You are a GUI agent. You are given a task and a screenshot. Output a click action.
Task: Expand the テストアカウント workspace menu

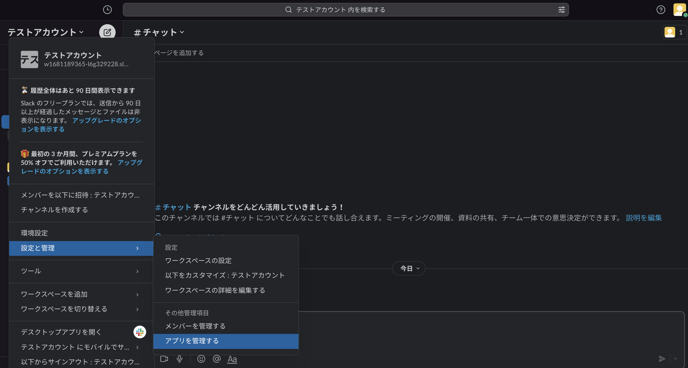point(45,32)
